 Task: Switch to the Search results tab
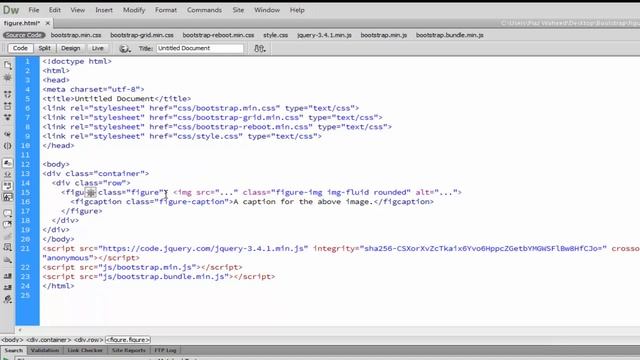click(x=14, y=350)
